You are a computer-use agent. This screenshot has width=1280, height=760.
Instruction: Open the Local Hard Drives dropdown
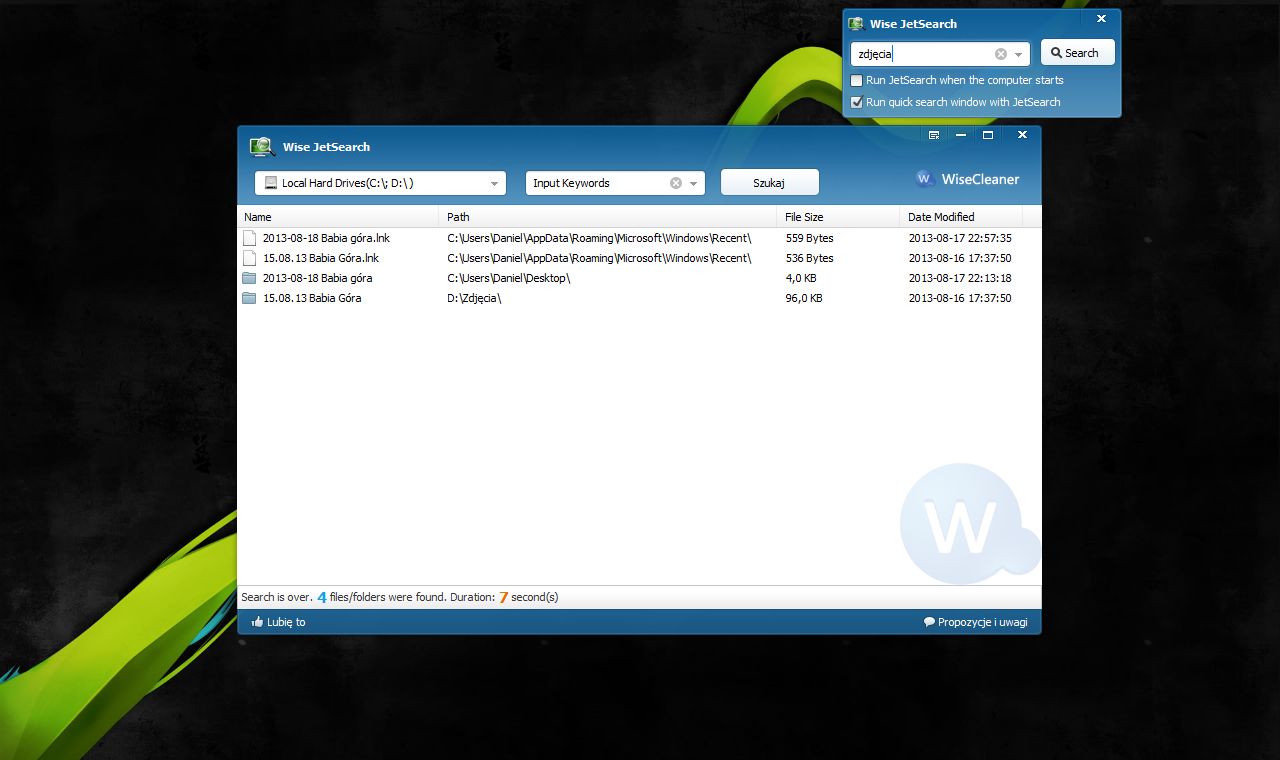point(380,183)
